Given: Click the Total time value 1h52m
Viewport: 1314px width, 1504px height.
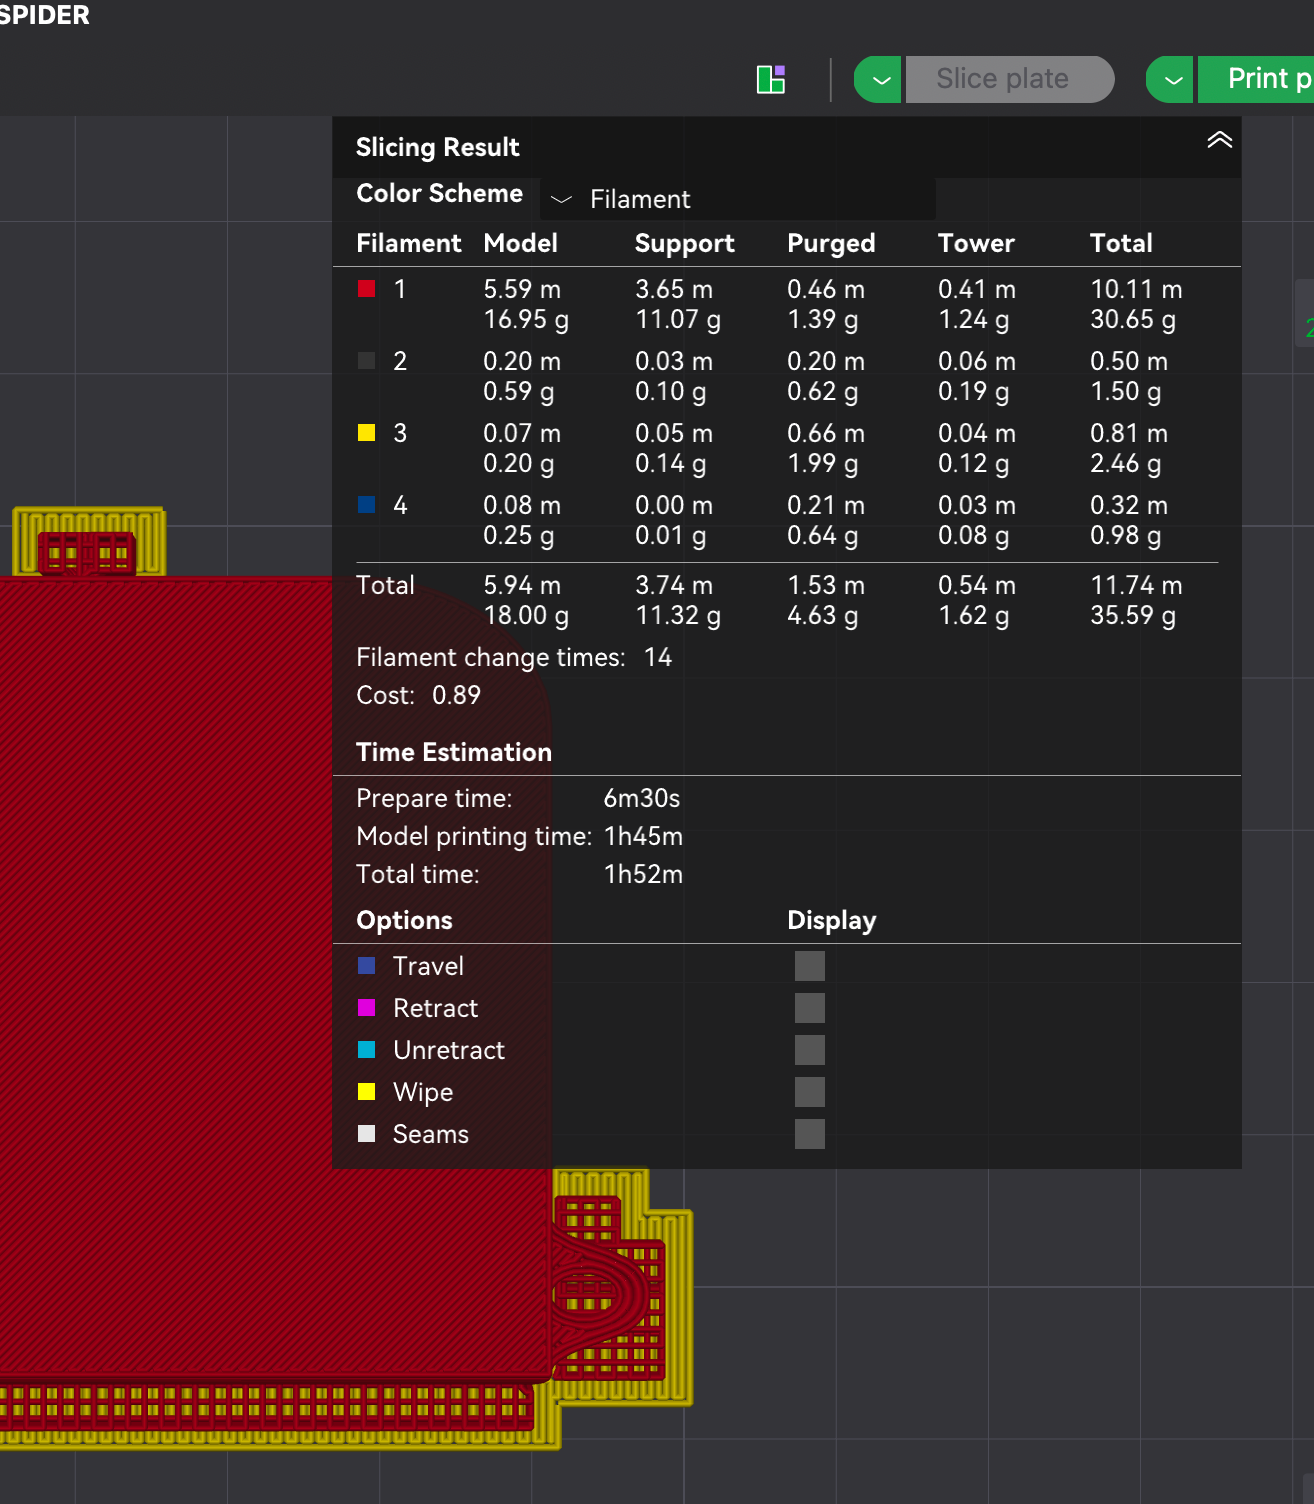Looking at the screenshot, I should (x=643, y=874).
